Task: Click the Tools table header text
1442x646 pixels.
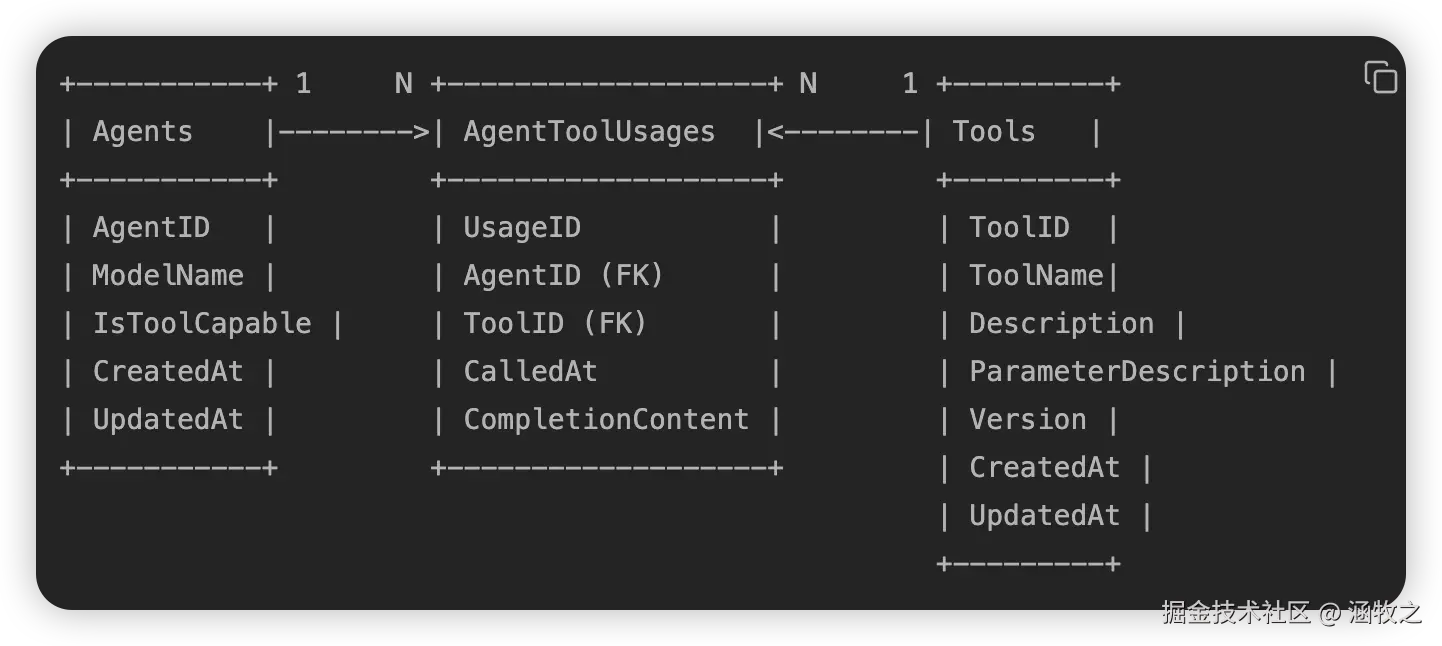Action: click(x=993, y=132)
